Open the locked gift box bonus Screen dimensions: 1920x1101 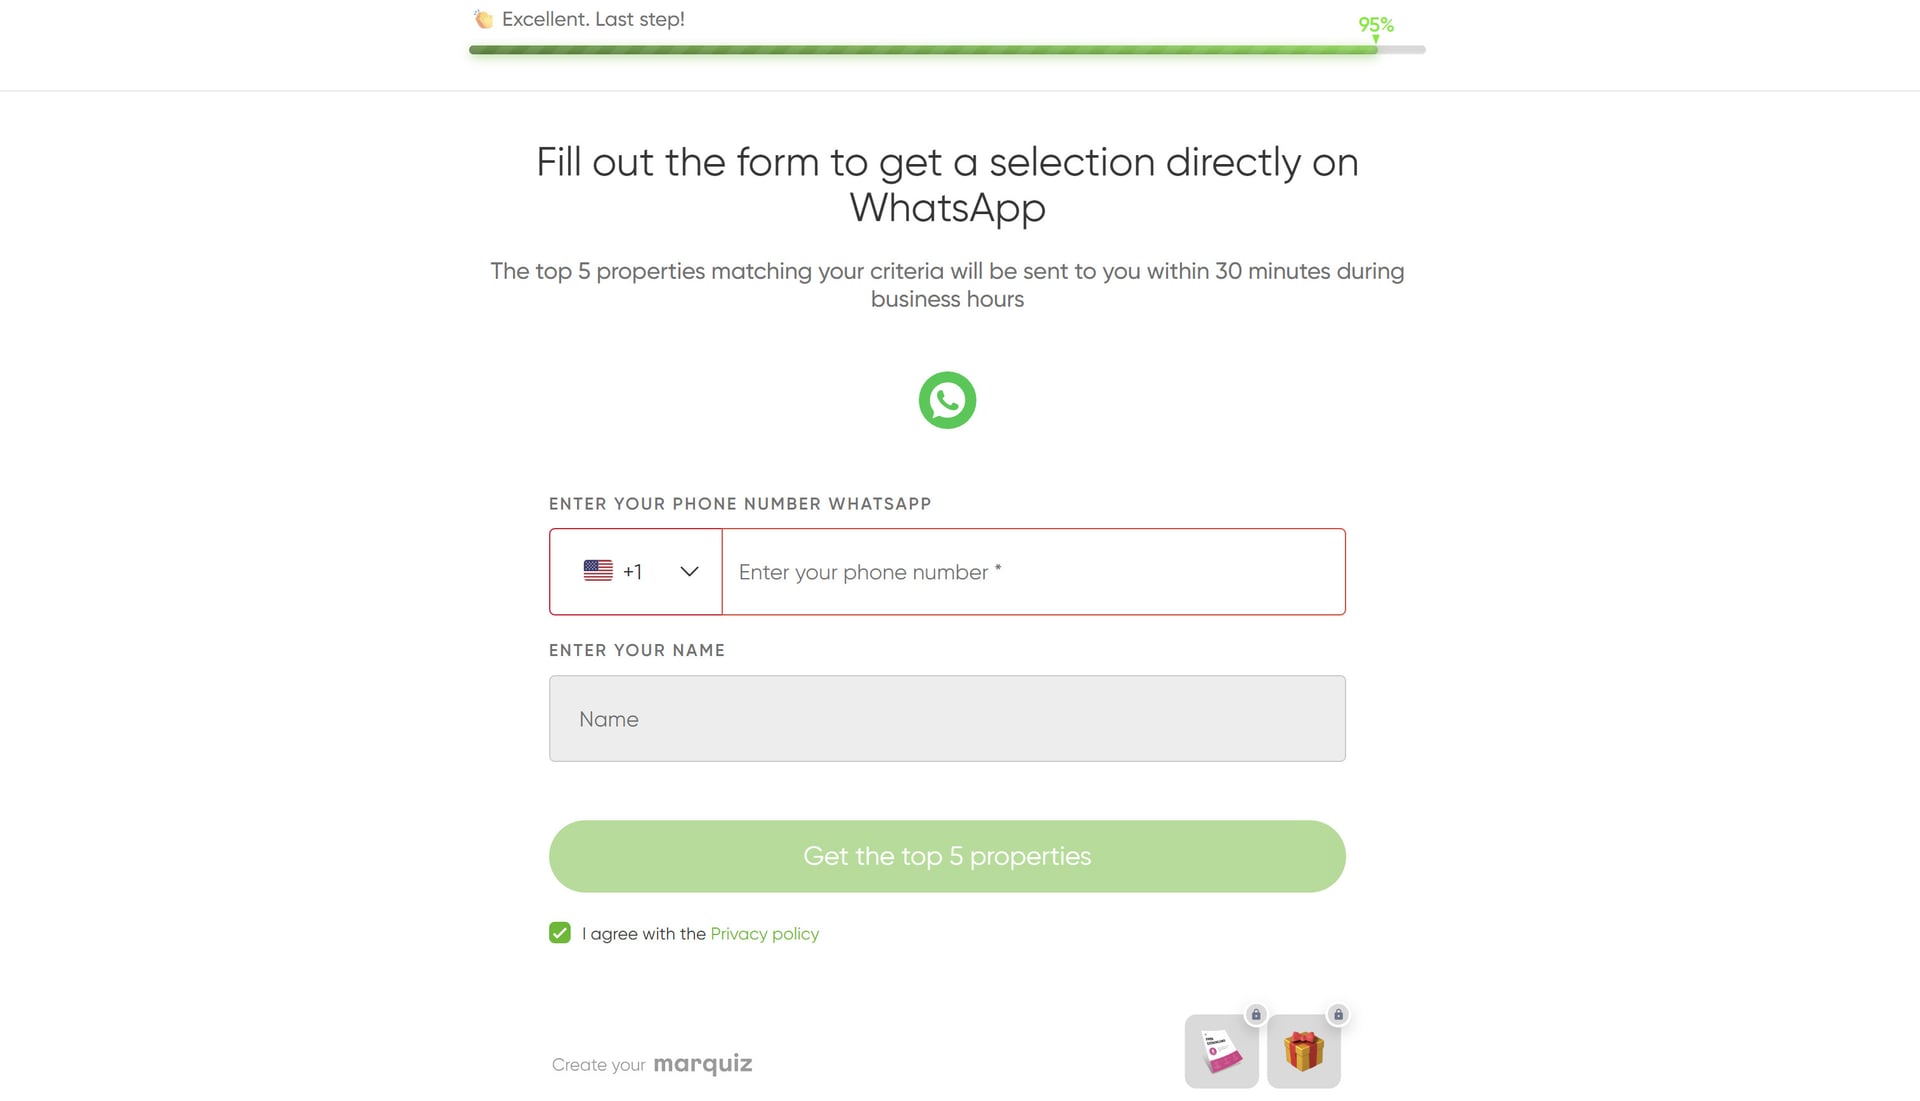pyautogui.click(x=1304, y=1051)
